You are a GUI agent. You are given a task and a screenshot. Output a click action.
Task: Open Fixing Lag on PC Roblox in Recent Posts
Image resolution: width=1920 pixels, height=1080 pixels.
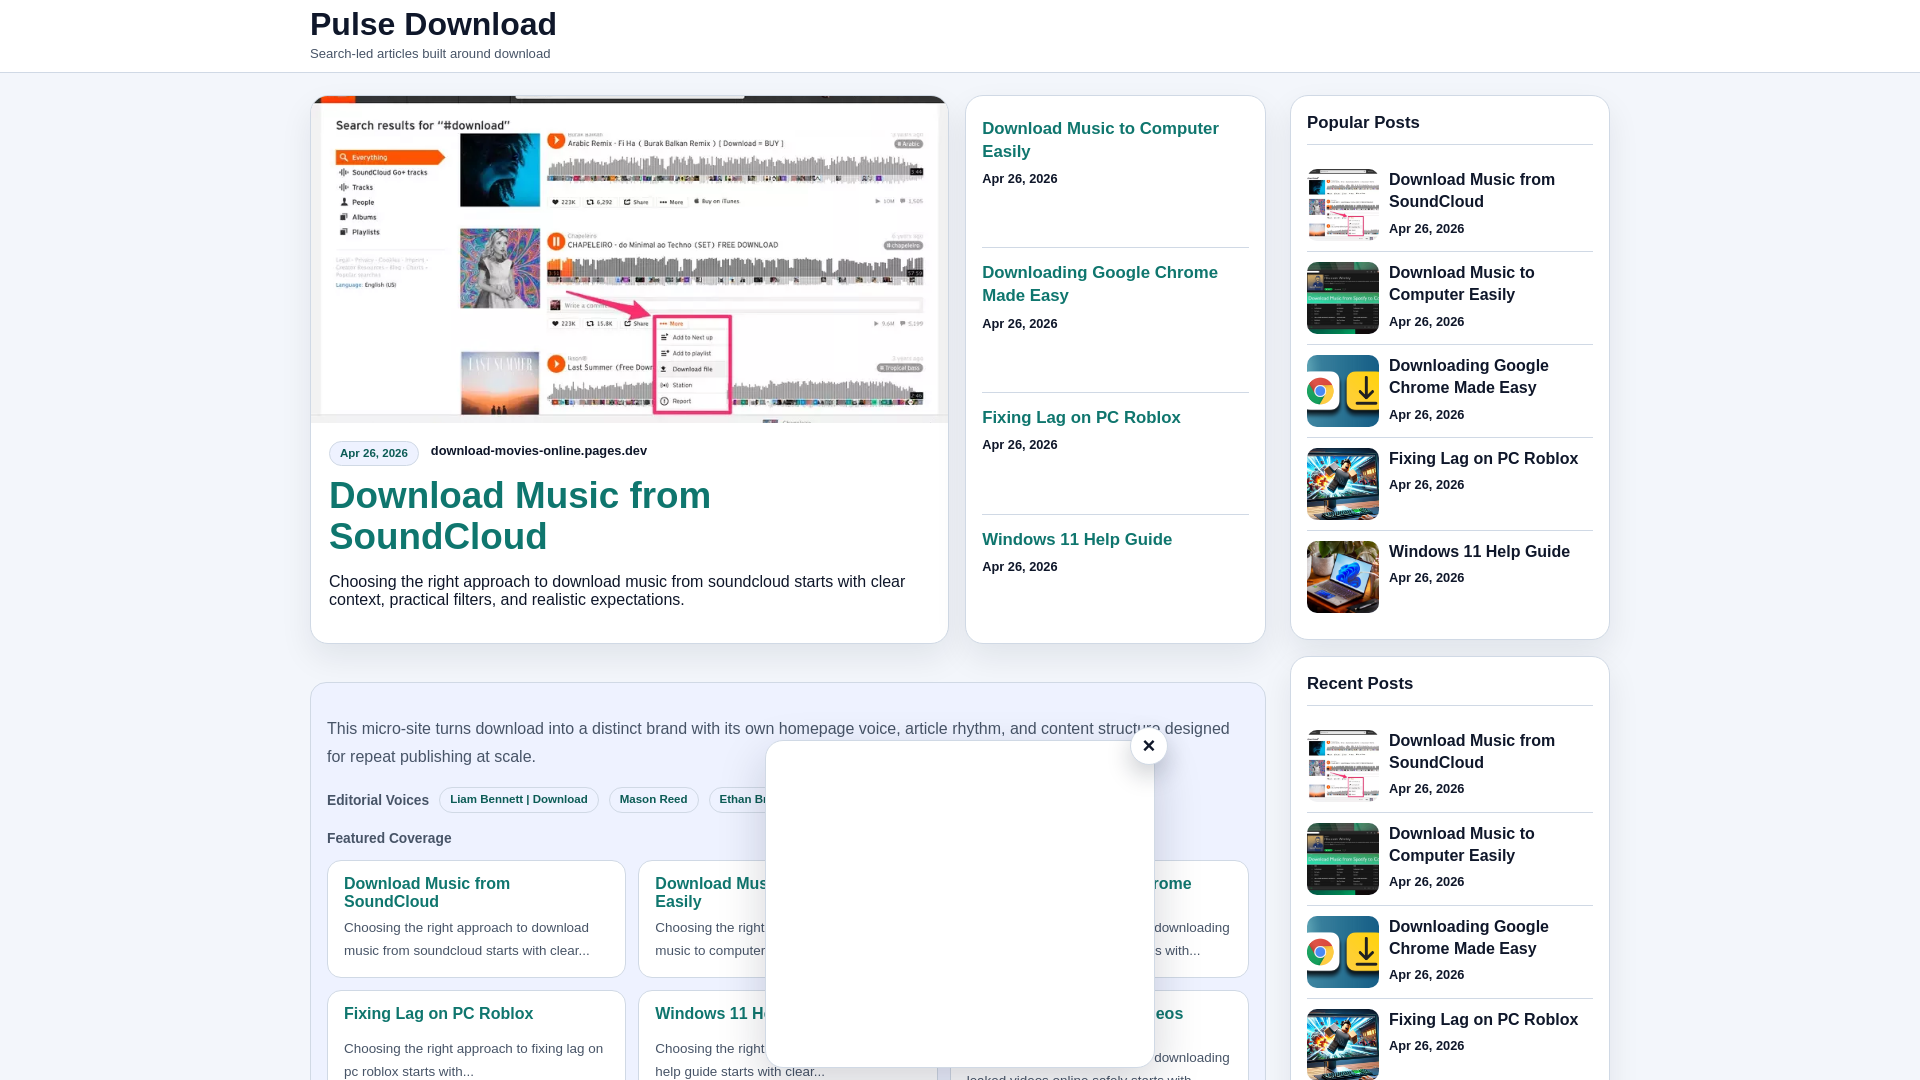click(1483, 1020)
